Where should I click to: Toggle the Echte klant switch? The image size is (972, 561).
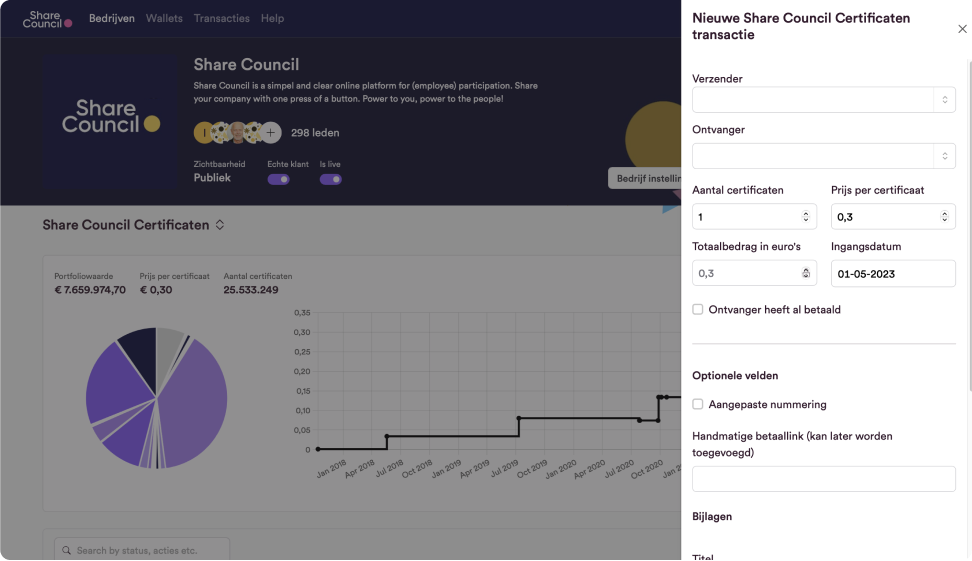pos(278,179)
